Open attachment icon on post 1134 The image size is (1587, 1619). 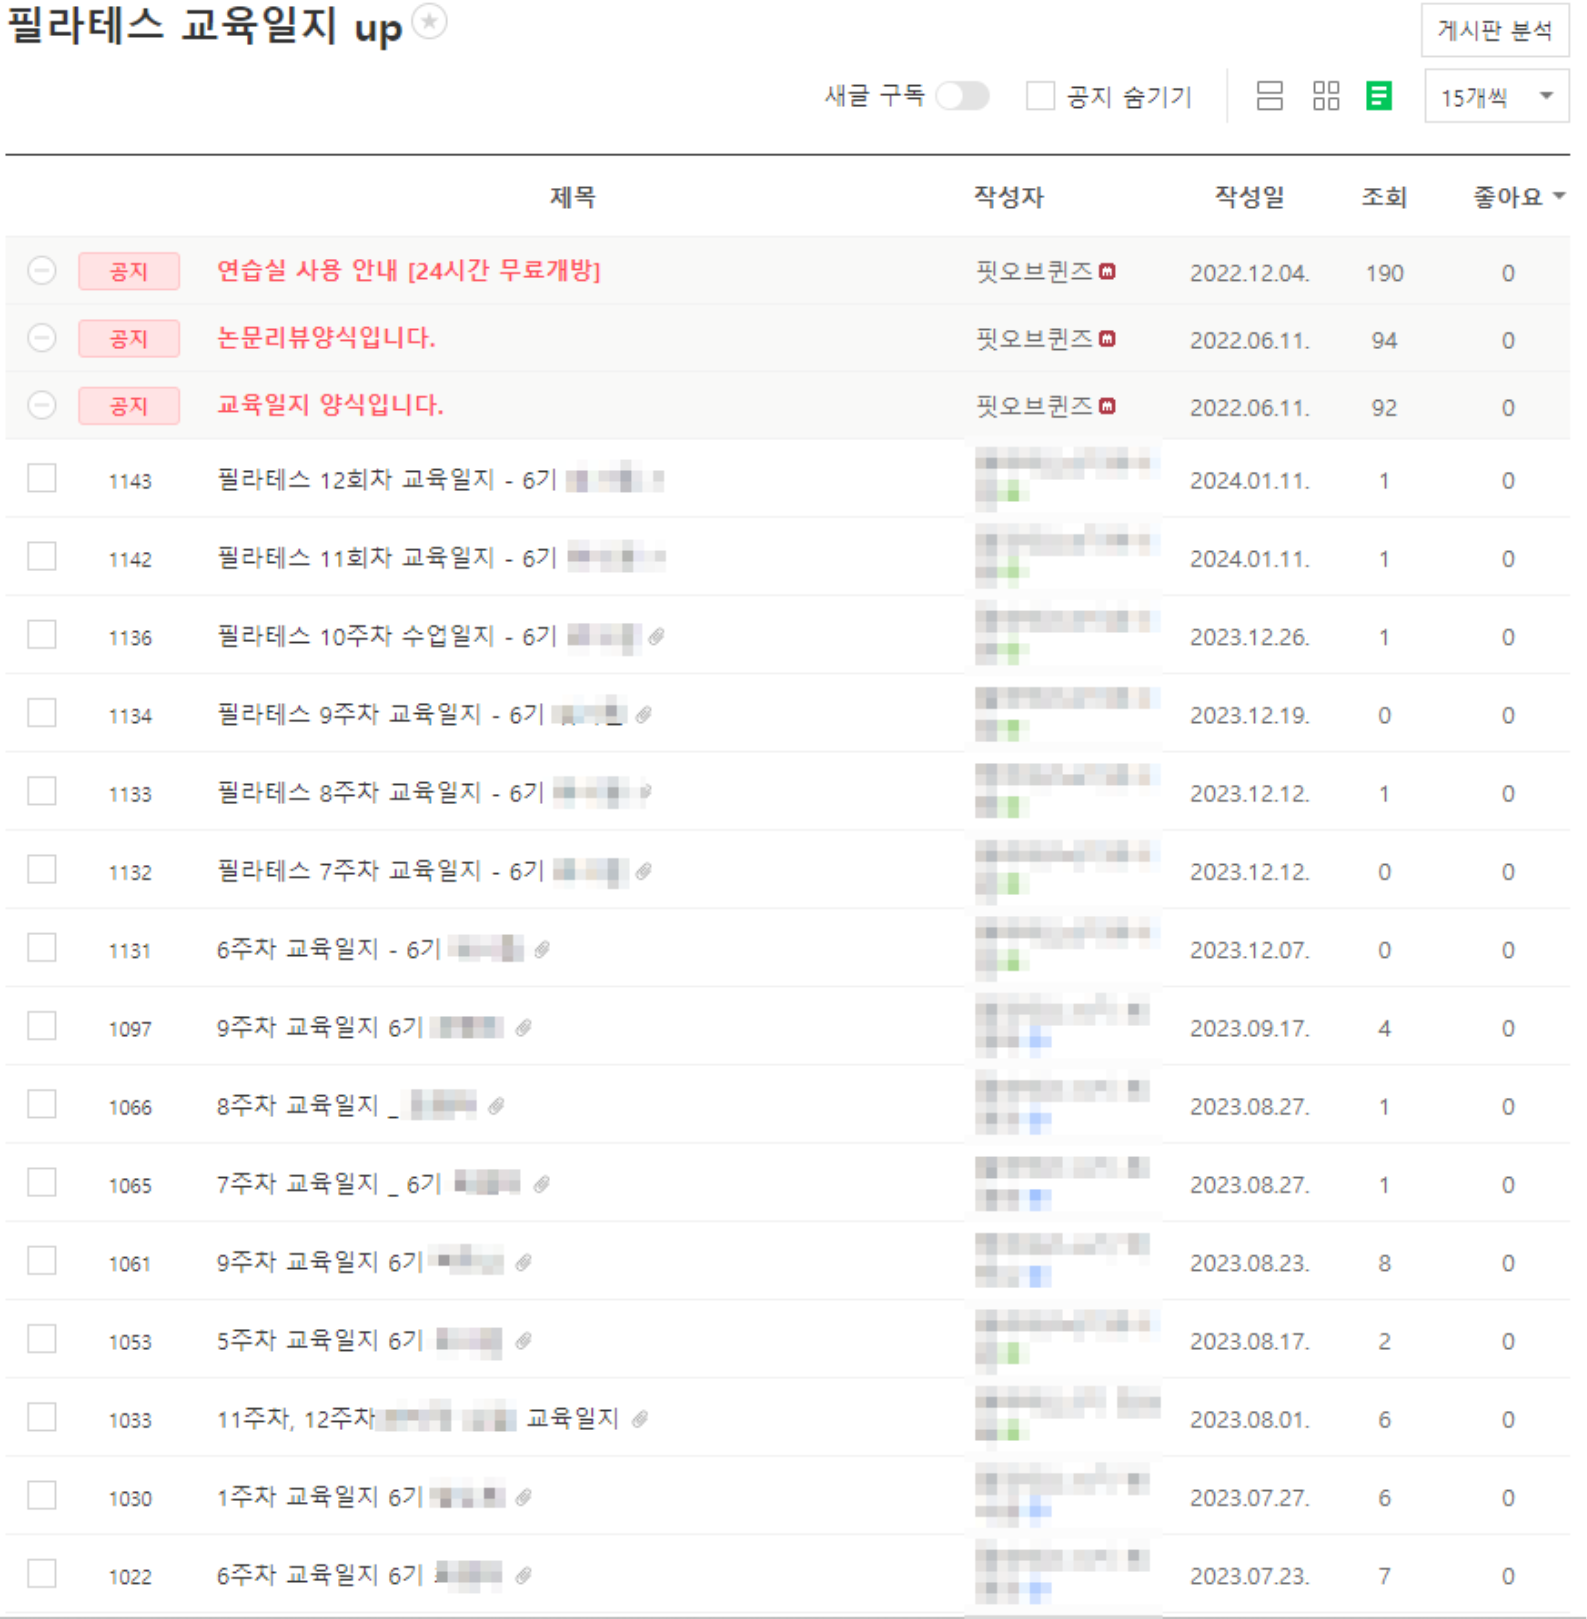(644, 714)
